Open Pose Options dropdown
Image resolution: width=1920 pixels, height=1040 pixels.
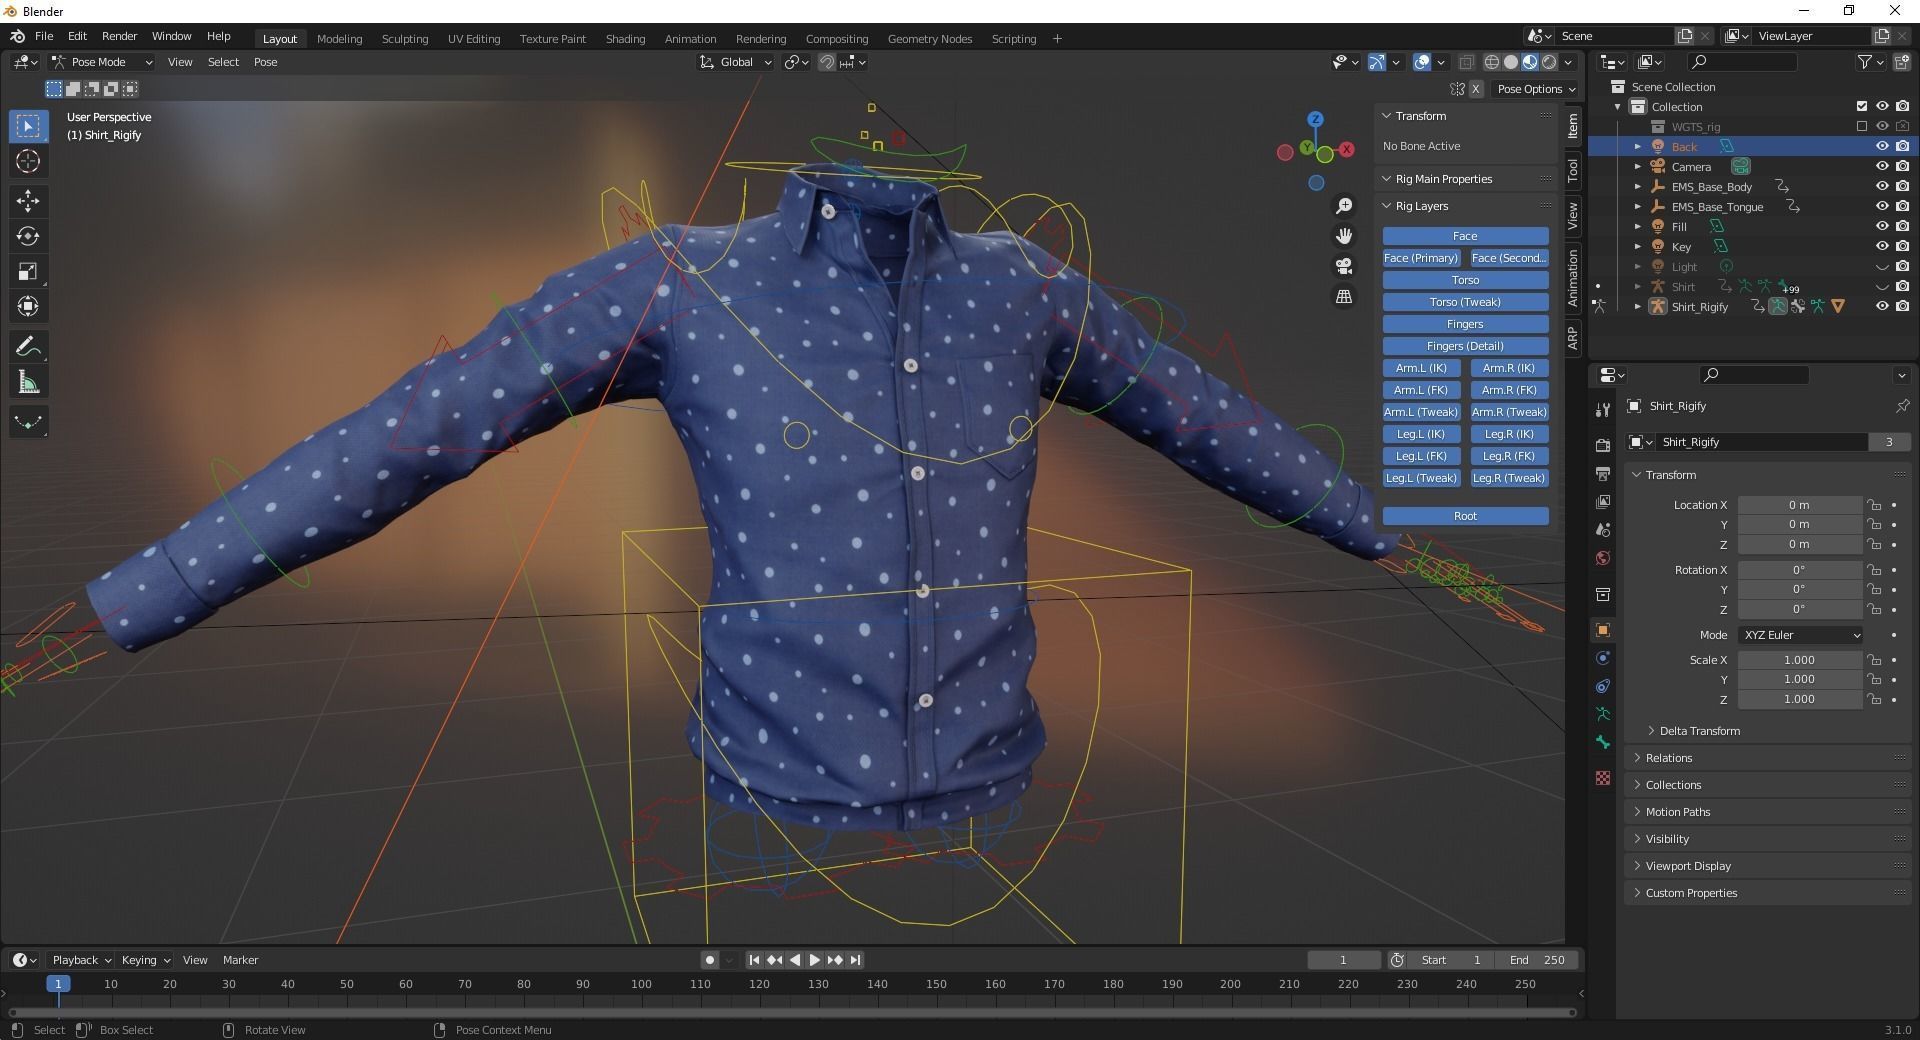[x=1535, y=89]
